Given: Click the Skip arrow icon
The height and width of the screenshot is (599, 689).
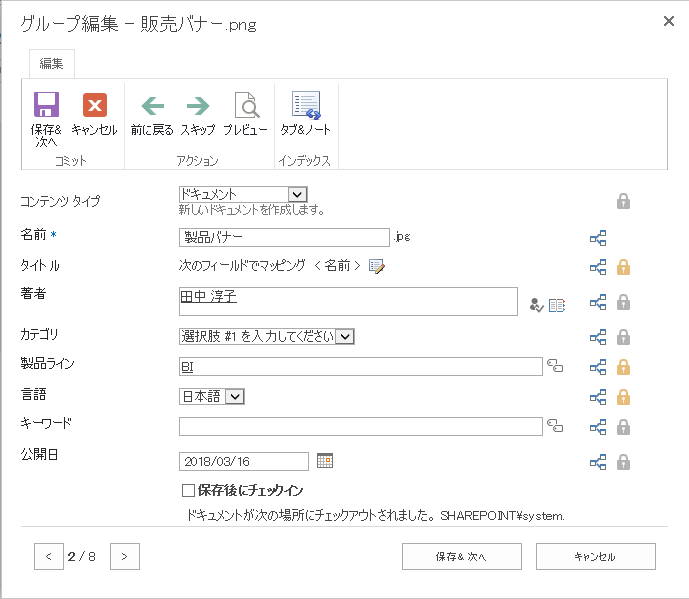Looking at the screenshot, I should click(198, 106).
